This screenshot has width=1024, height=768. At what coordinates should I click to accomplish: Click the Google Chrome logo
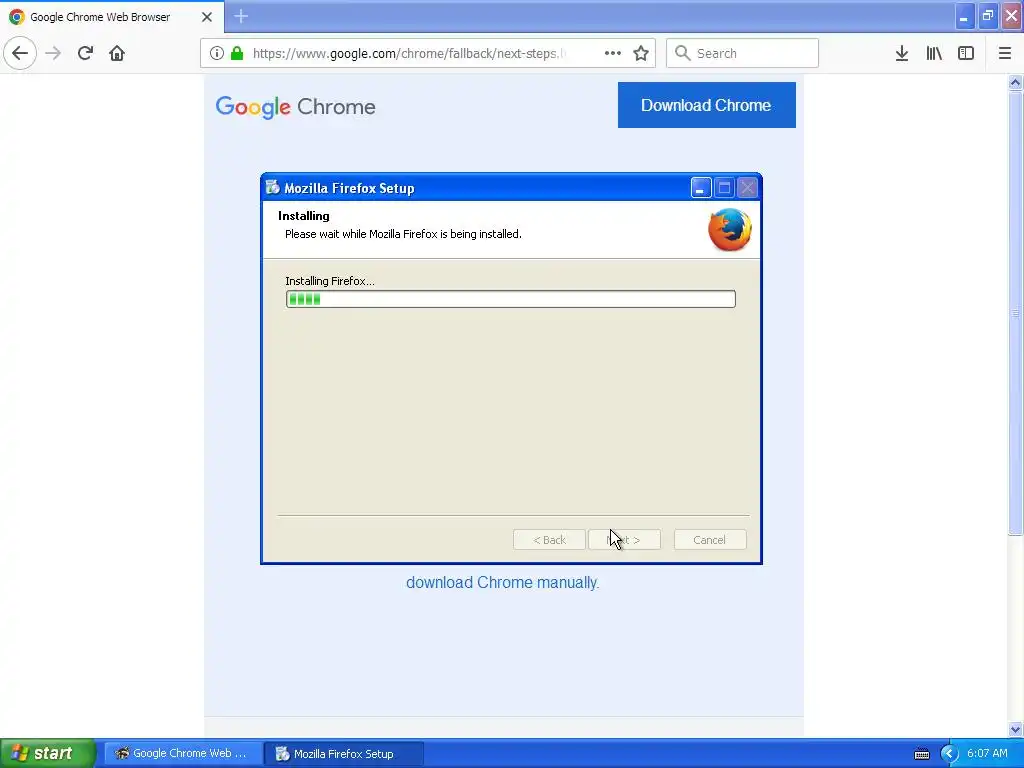pyautogui.click(x=296, y=106)
